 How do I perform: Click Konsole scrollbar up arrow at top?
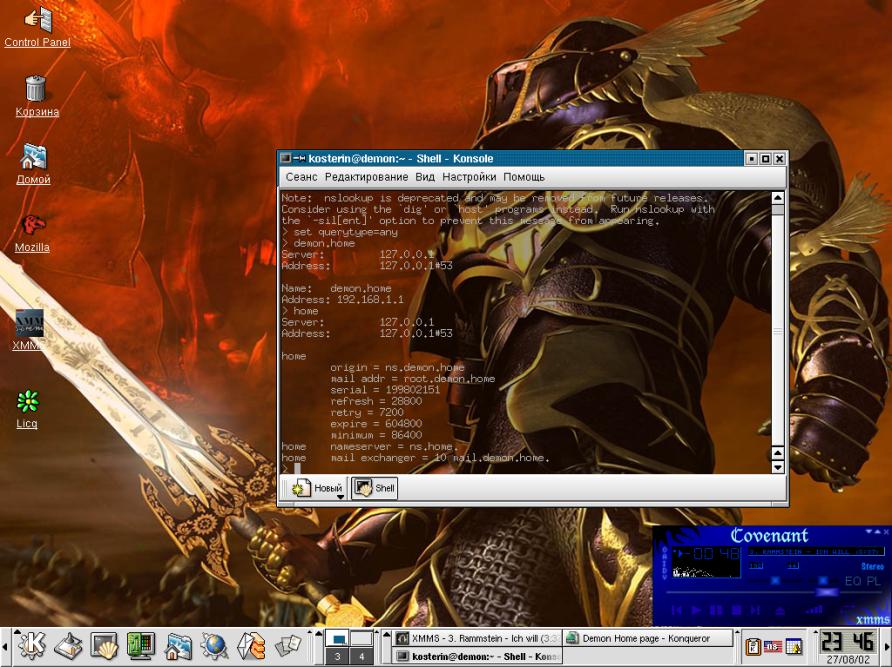tap(778, 198)
